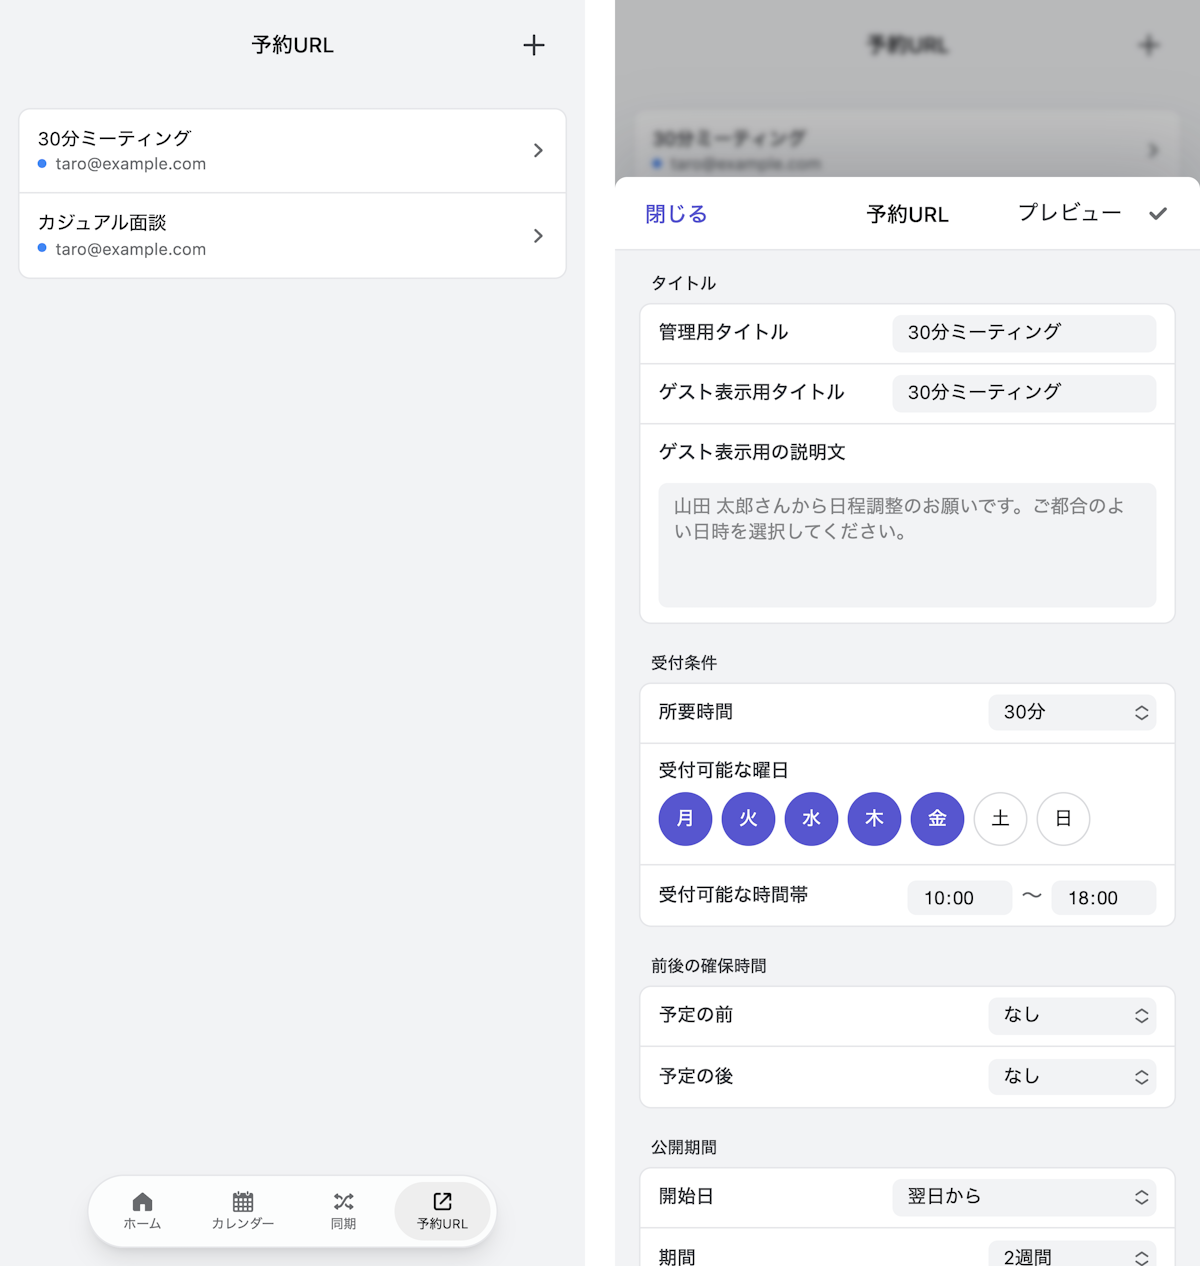Toggle Wednesday 水 availability

tap(811, 819)
